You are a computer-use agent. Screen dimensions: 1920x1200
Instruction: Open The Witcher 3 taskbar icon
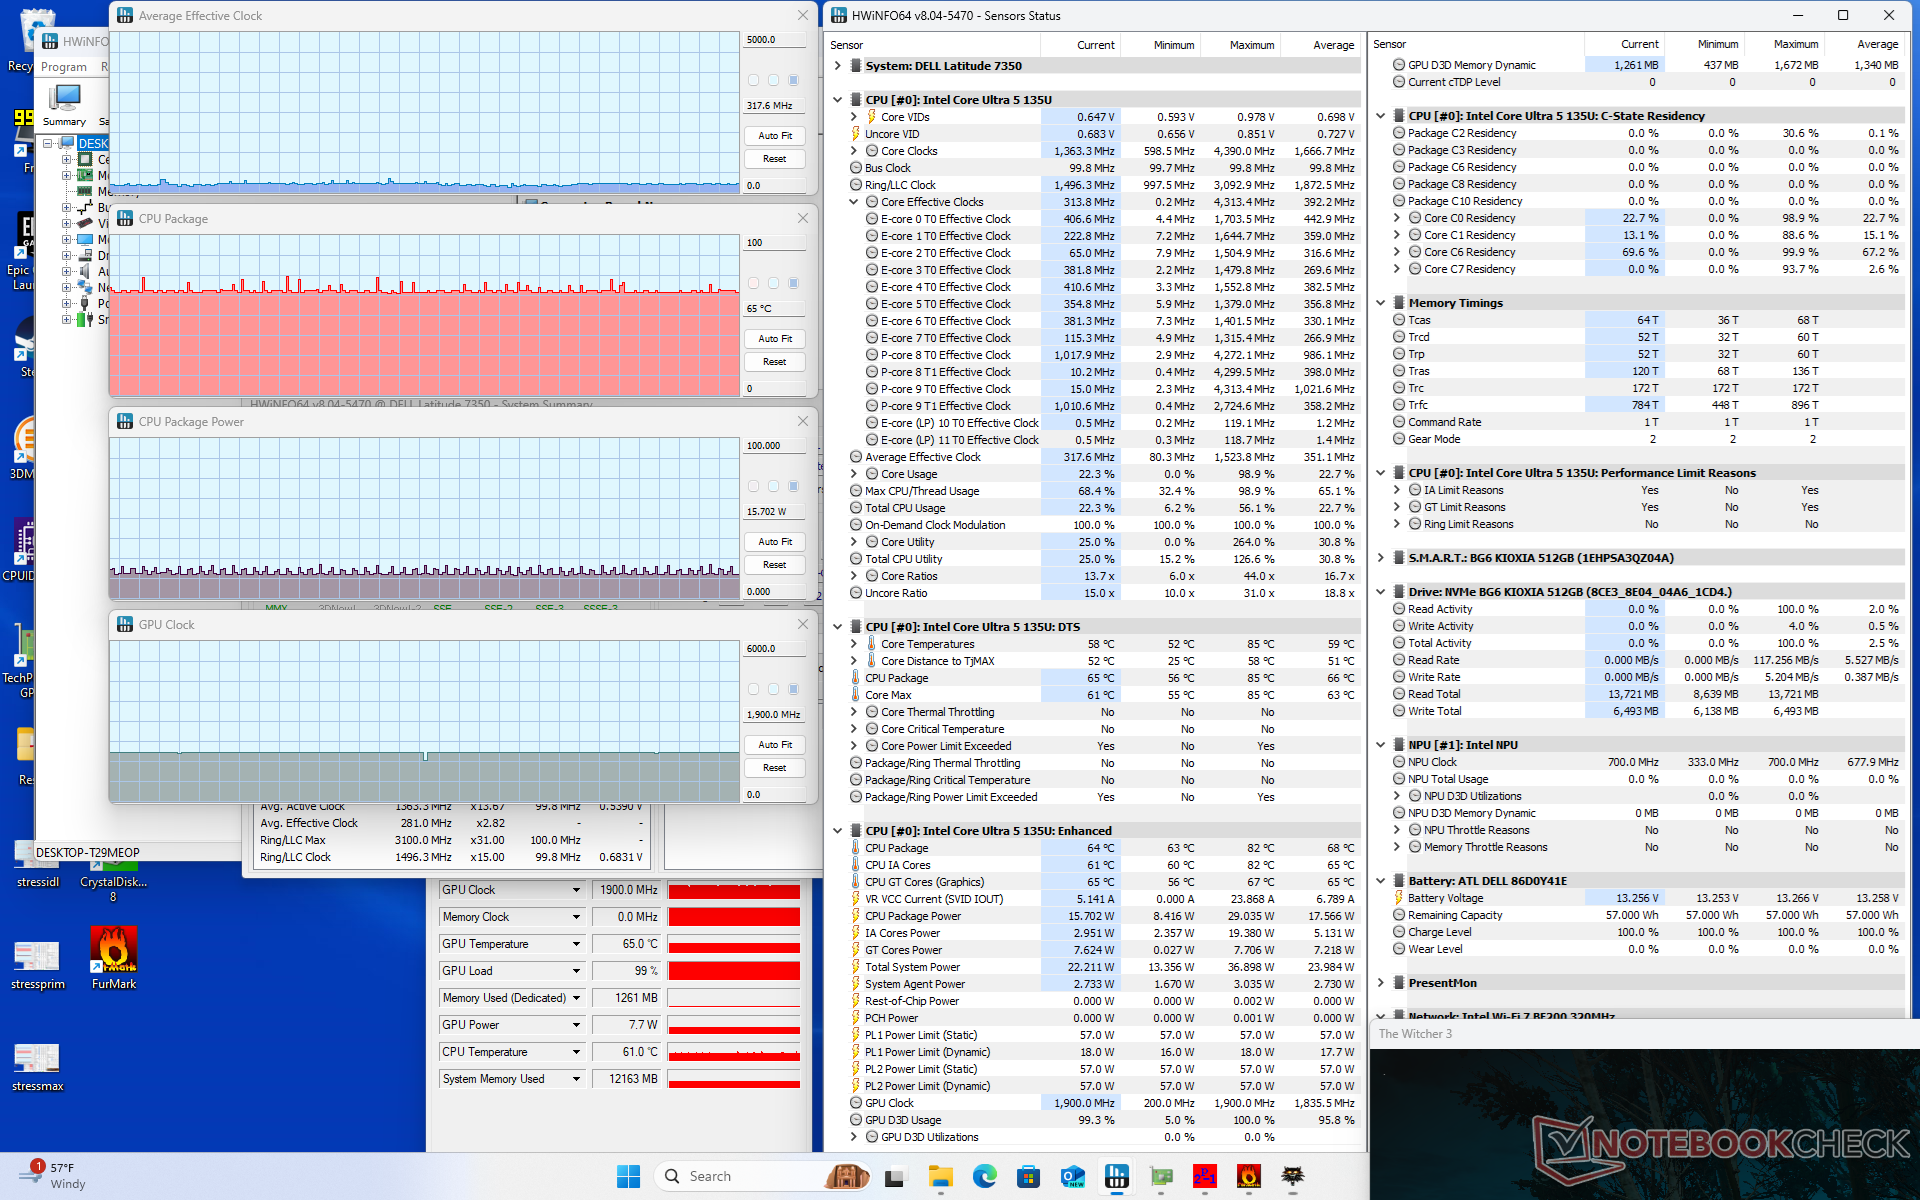point(1293,1176)
